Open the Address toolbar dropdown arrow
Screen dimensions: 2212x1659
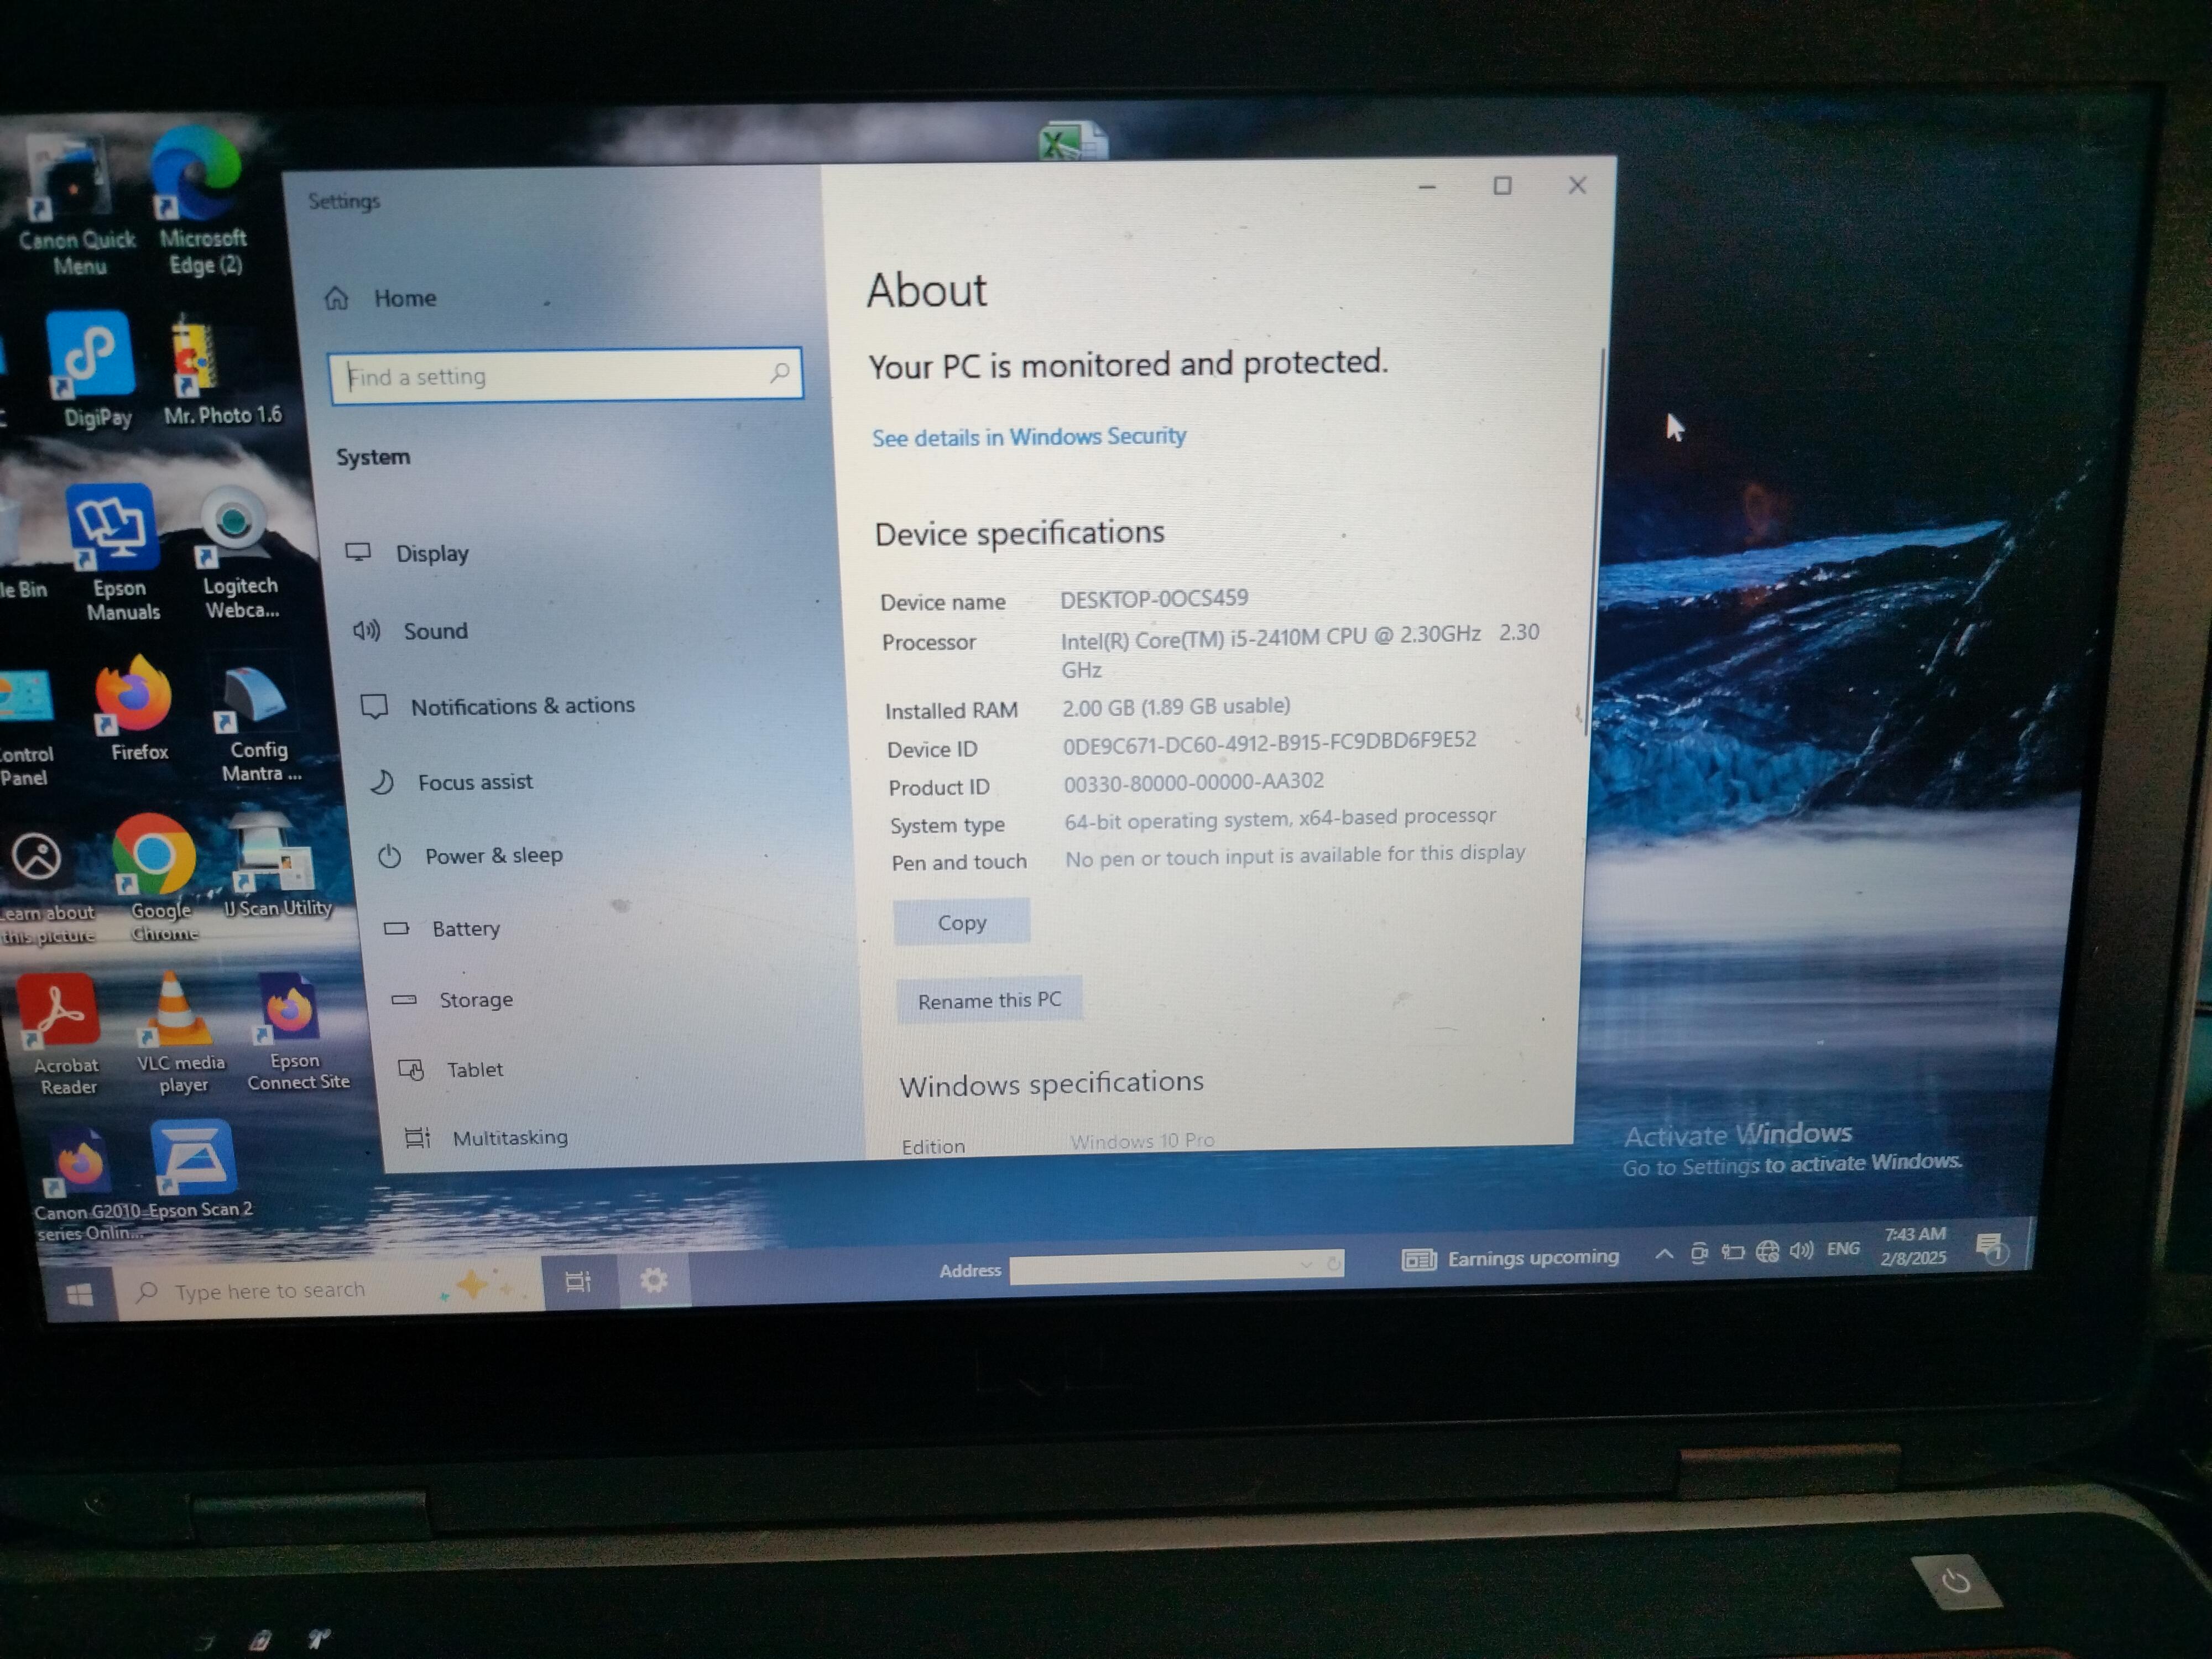[1305, 1265]
